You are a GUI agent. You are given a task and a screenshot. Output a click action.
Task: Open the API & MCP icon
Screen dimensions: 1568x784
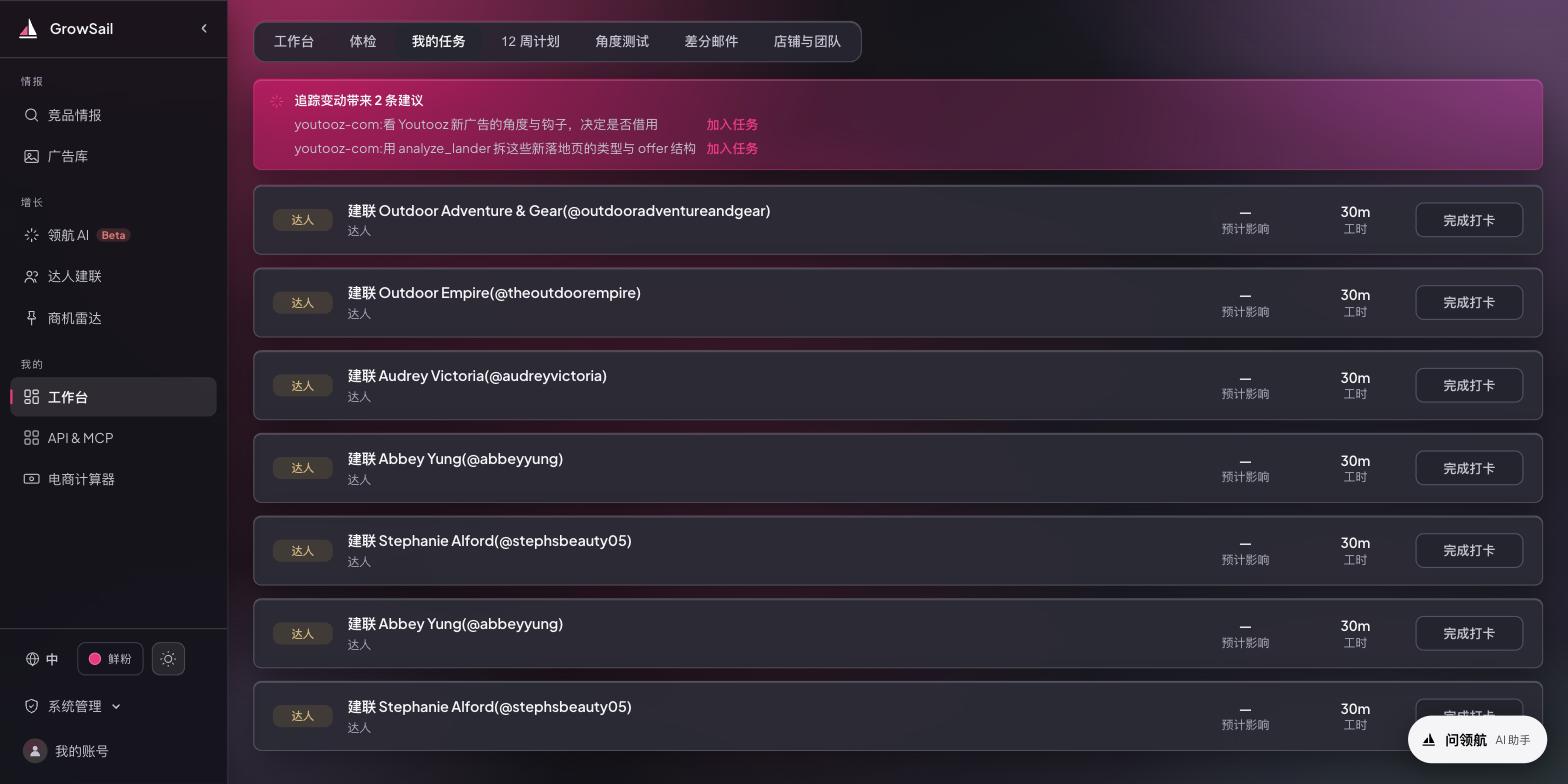[x=32, y=438]
